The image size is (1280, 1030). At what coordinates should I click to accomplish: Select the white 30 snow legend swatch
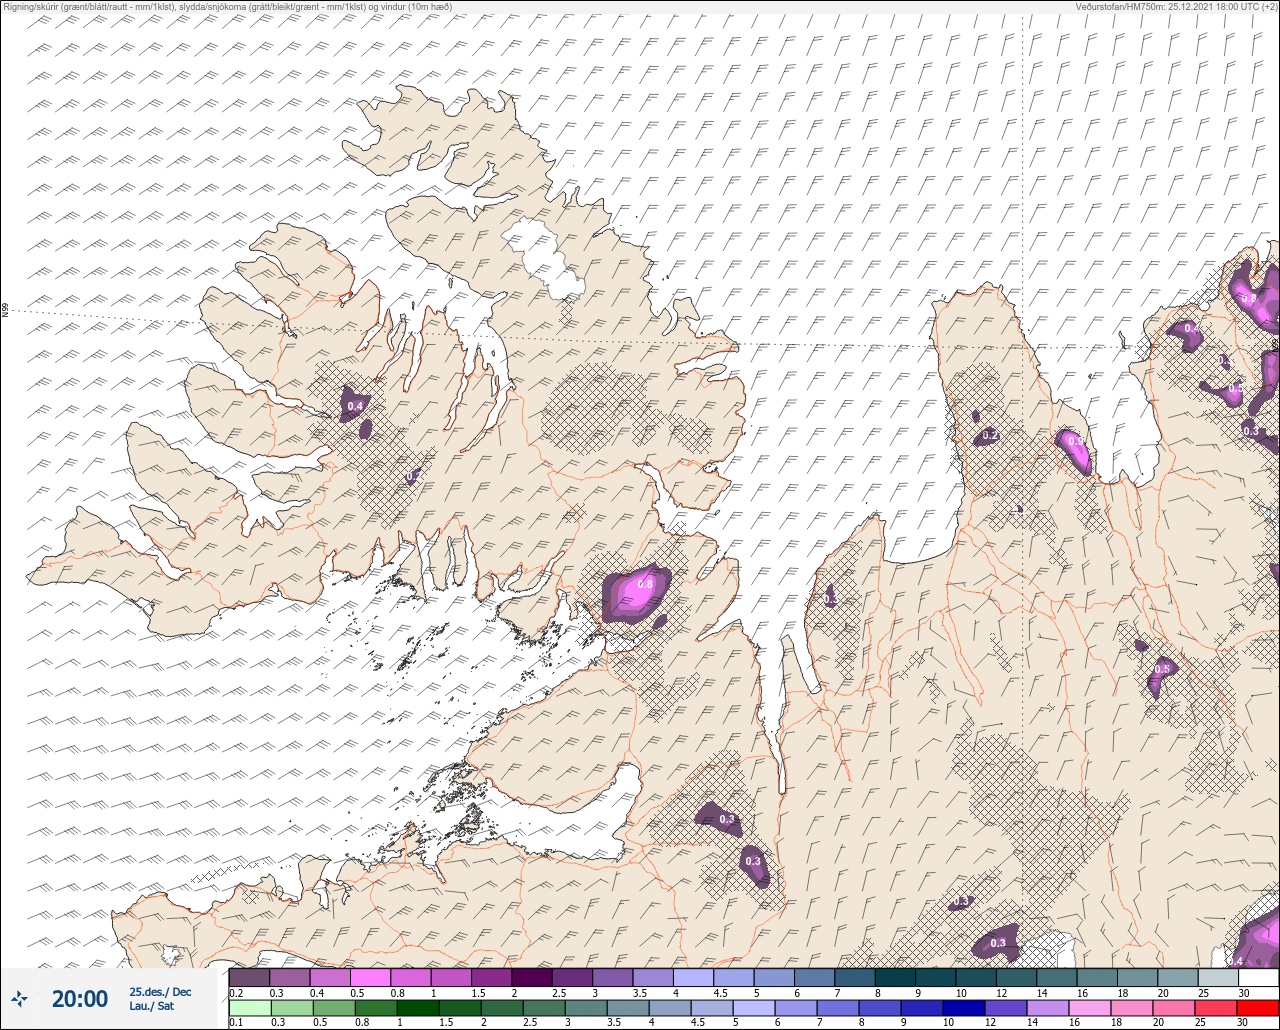click(1258, 977)
